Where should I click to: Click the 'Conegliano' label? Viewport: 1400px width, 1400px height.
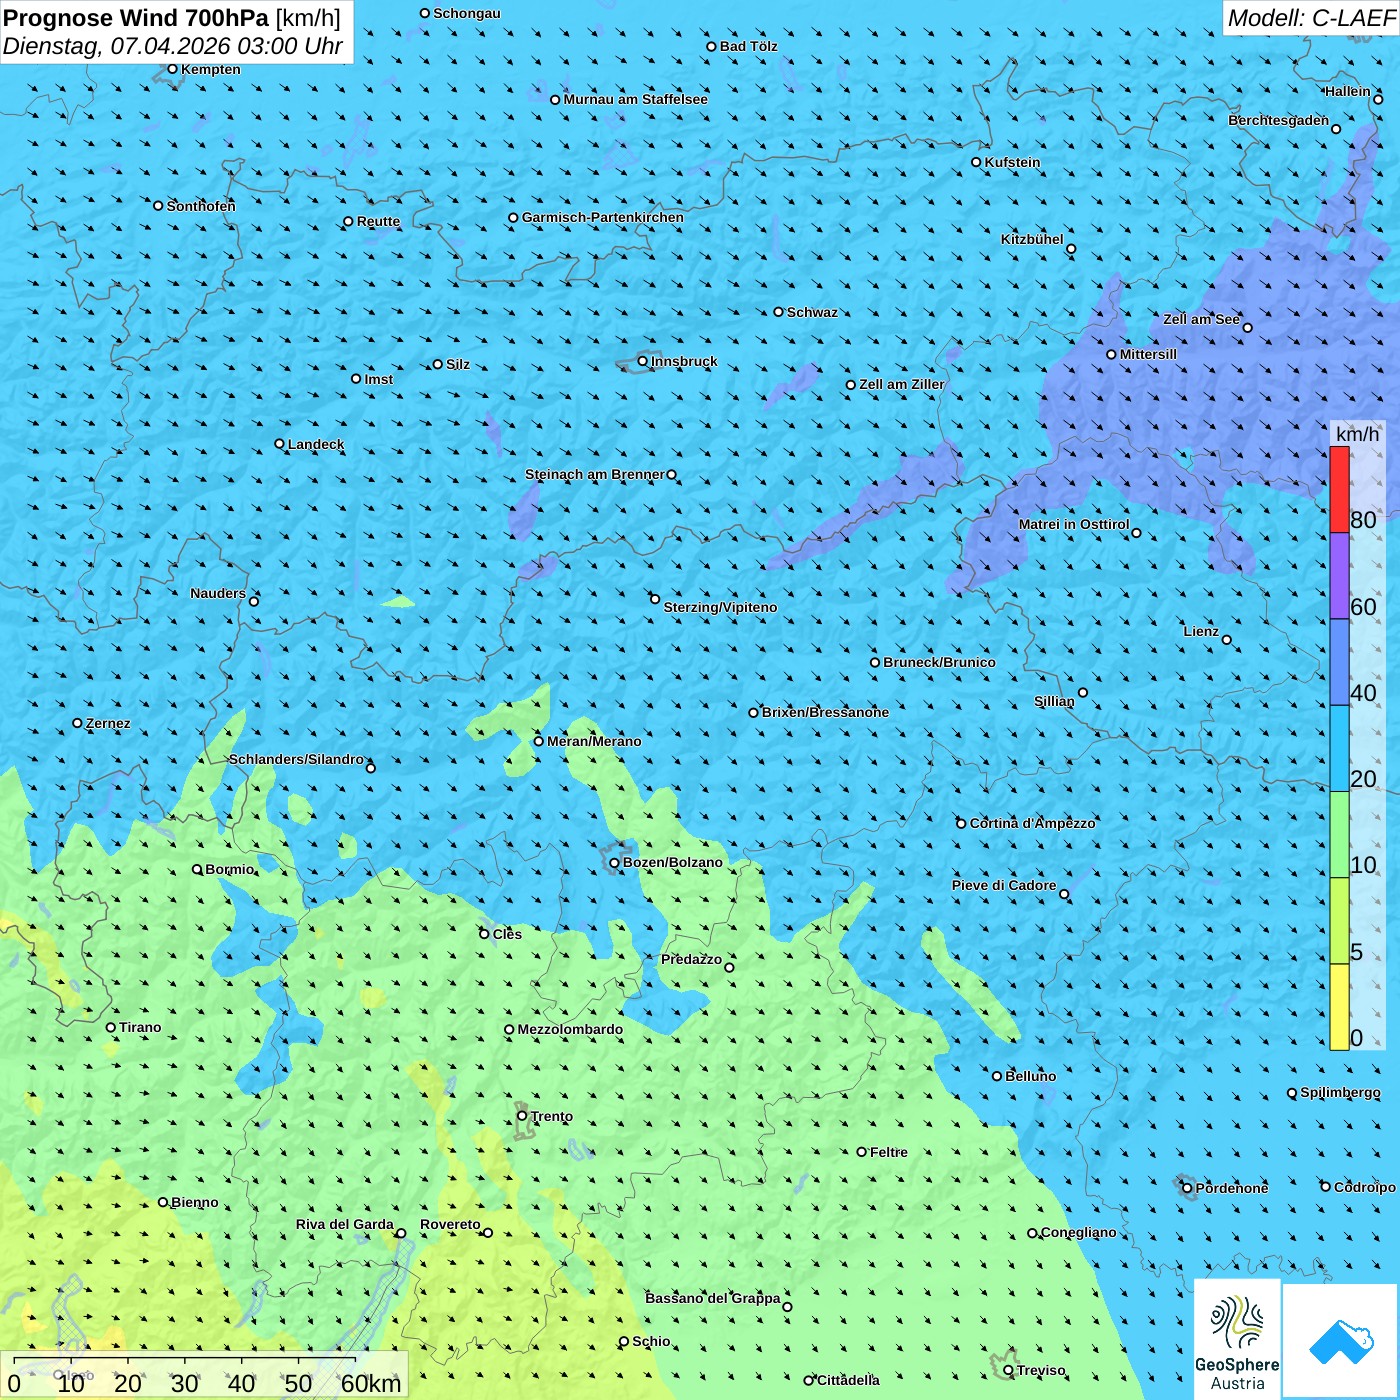(x=1078, y=1232)
